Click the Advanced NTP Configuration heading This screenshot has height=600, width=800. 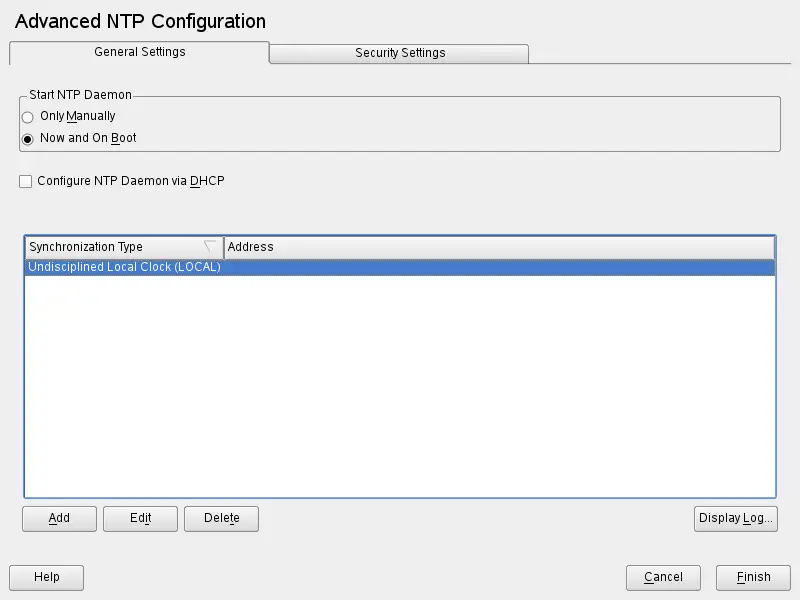tap(140, 21)
